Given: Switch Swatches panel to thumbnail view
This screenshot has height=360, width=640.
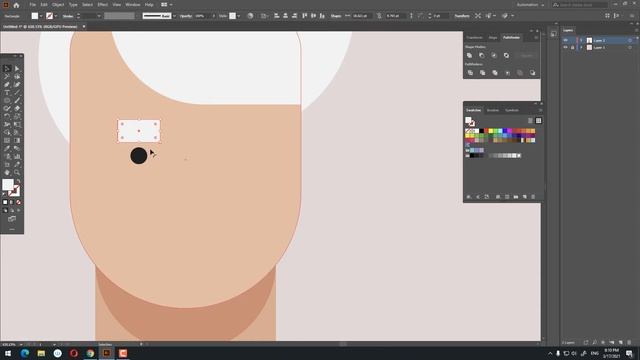Looking at the screenshot, I should (x=538, y=121).
